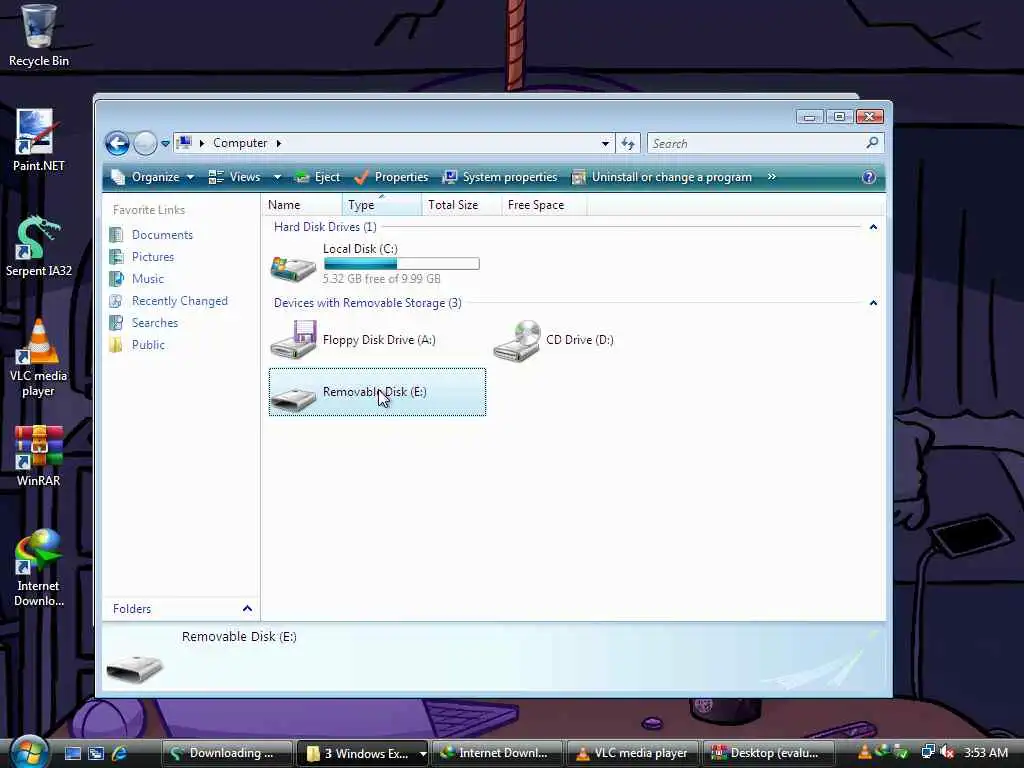Open the Internet Download Manager desktop shortcut
Image resolution: width=1024 pixels, height=768 pixels.
pyautogui.click(x=39, y=568)
